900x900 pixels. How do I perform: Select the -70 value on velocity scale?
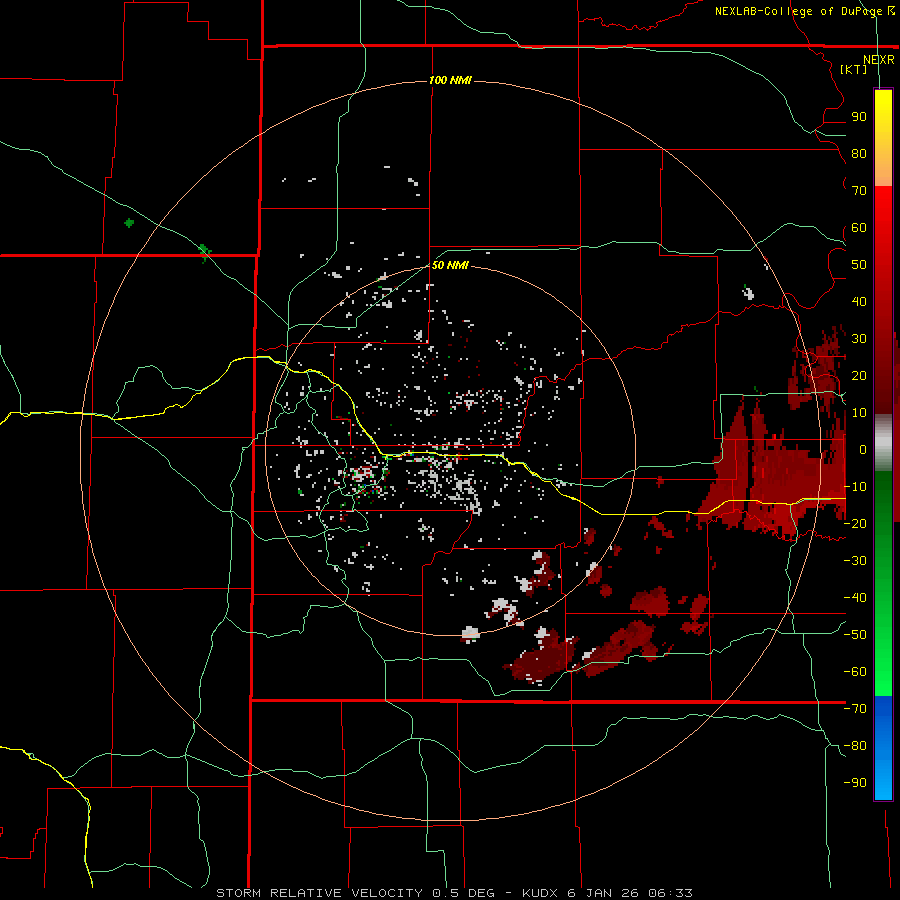pos(855,709)
